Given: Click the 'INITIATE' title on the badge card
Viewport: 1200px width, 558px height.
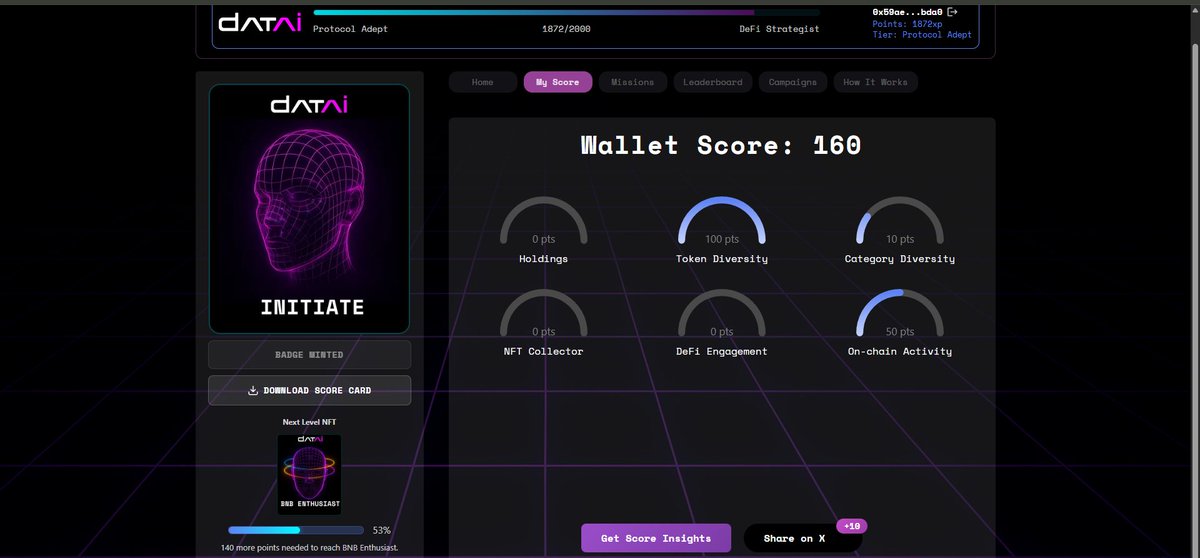Looking at the screenshot, I should click(x=312, y=307).
